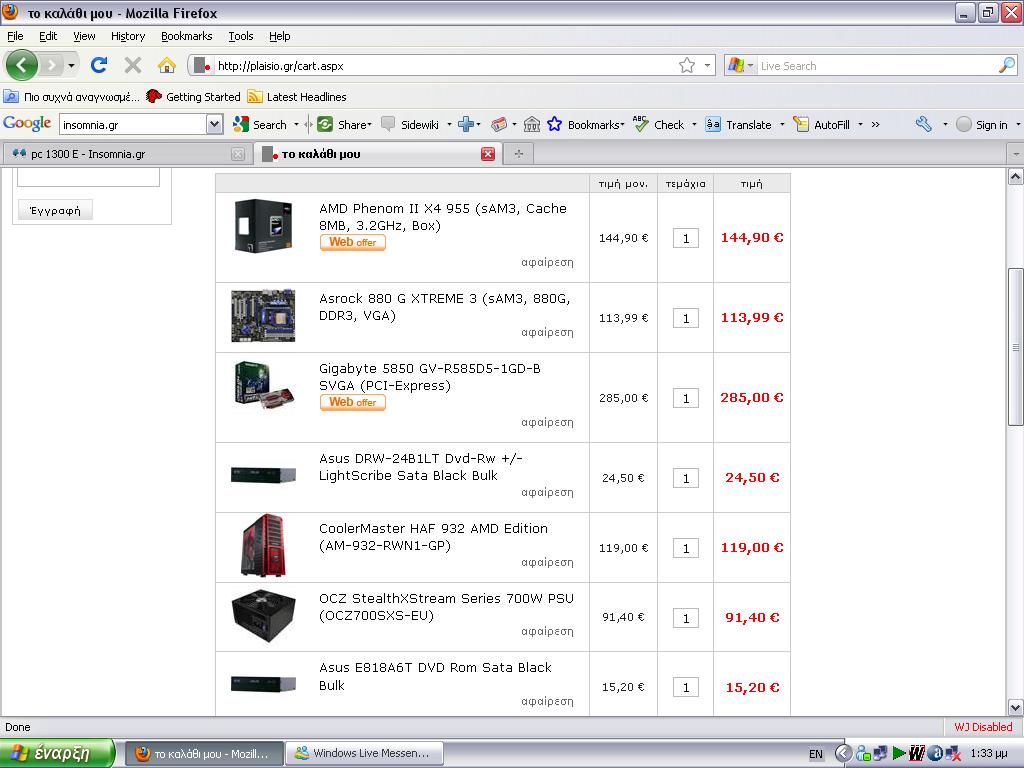Click the EN language indicator in the tray
This screenshot has width=1024, height=768.
[816, 754]
